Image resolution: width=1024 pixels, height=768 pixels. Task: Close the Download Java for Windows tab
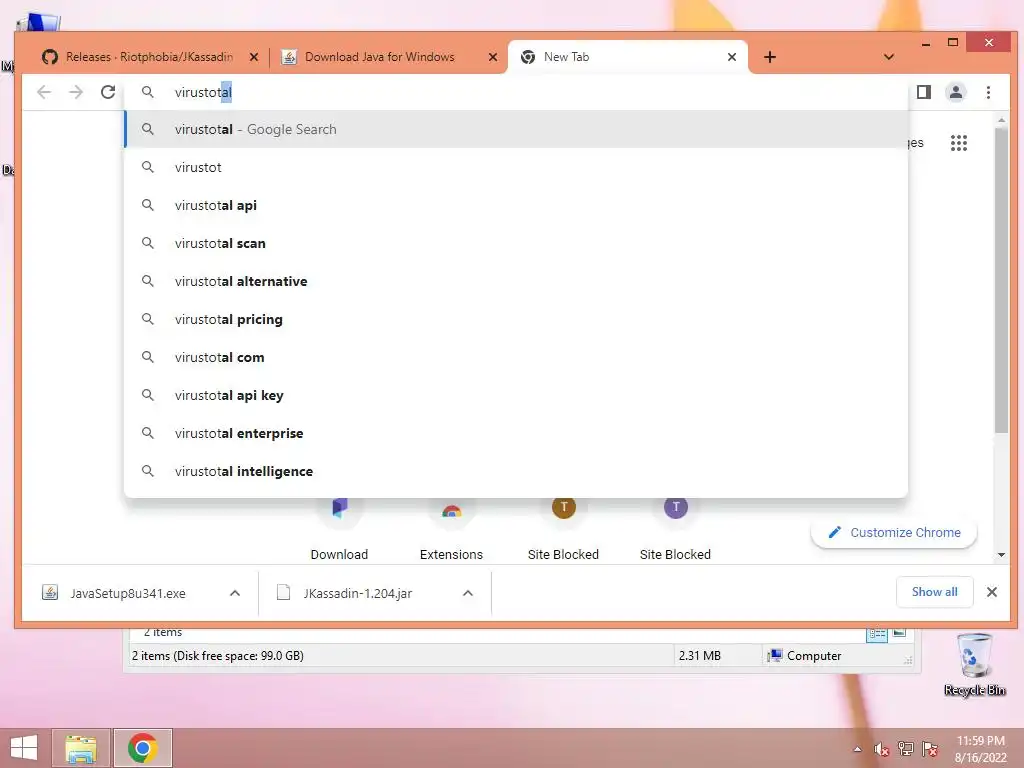(493, 57)
